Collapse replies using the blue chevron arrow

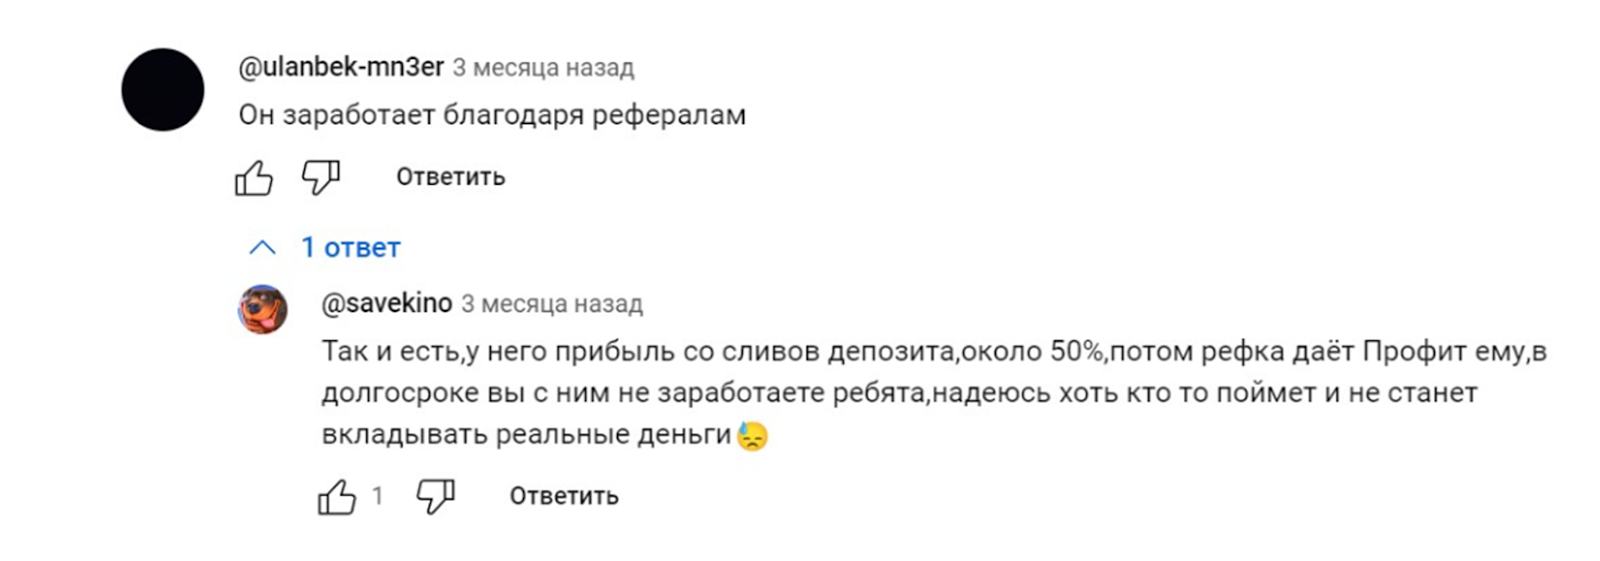coord(262,247)
